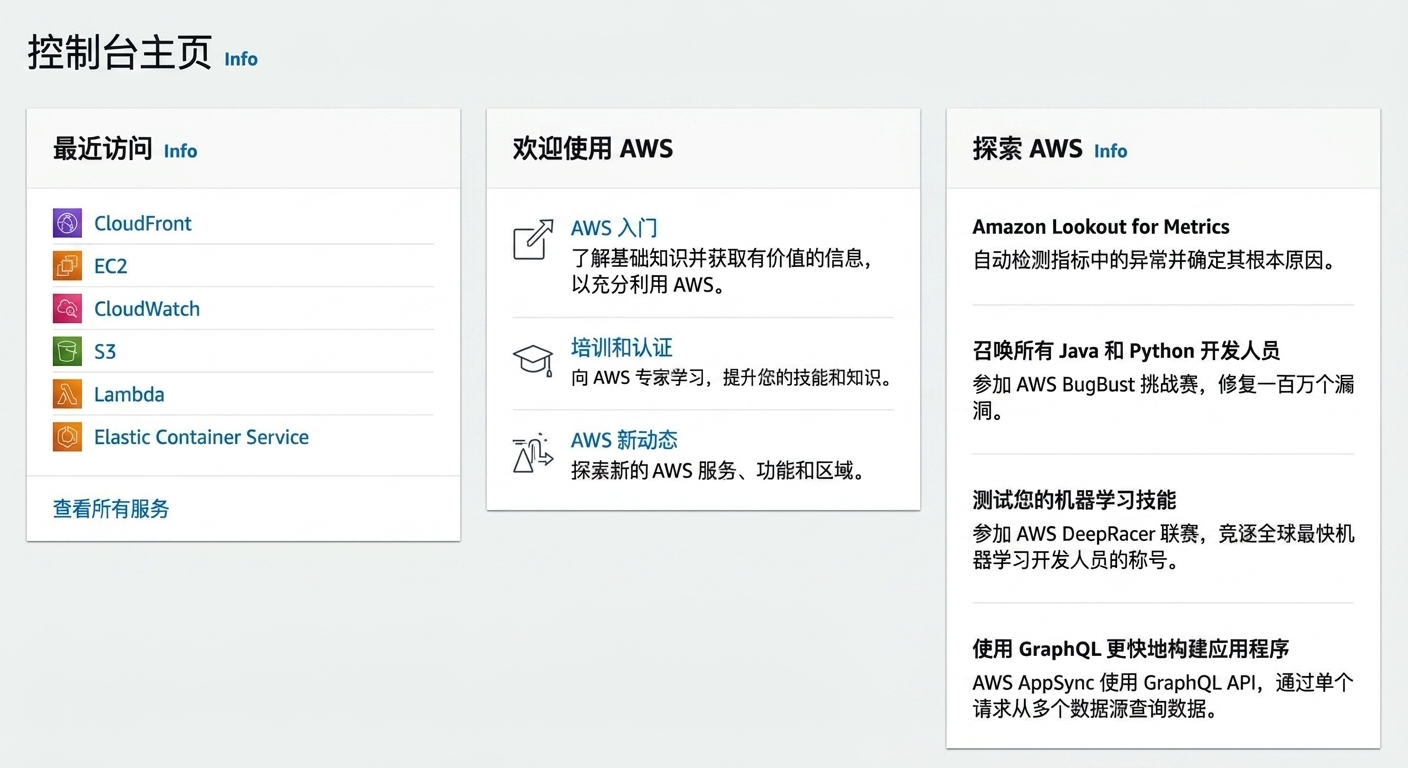This screenshot has height=768, width=1408.
Task: Click the orange Lambda service icon
Action: 67,394
